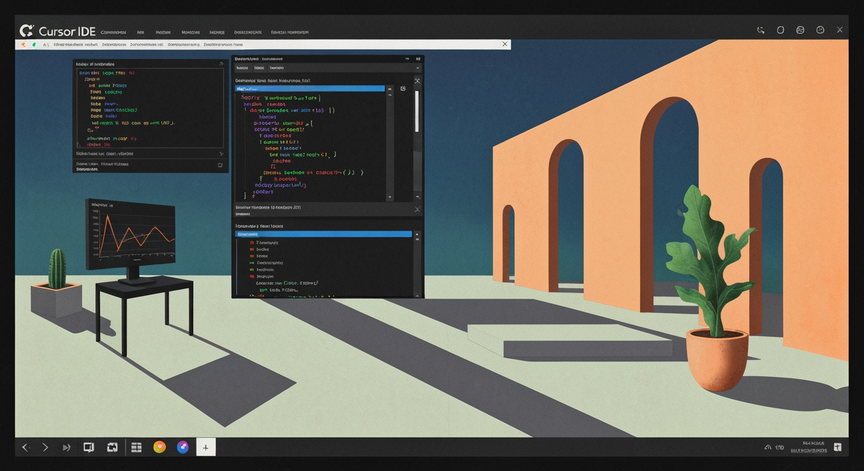Click the rightmost header icon of center panel
The image size is (864, 471).
point(418,58)
